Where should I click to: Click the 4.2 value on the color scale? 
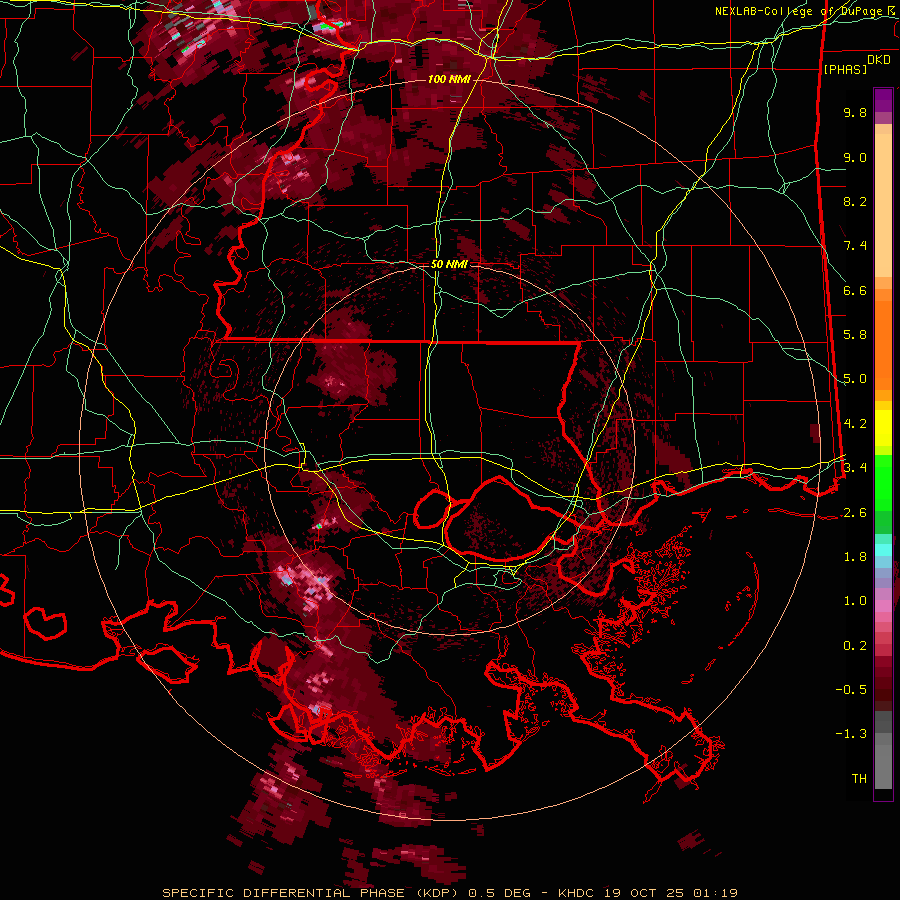click(855, 424)
